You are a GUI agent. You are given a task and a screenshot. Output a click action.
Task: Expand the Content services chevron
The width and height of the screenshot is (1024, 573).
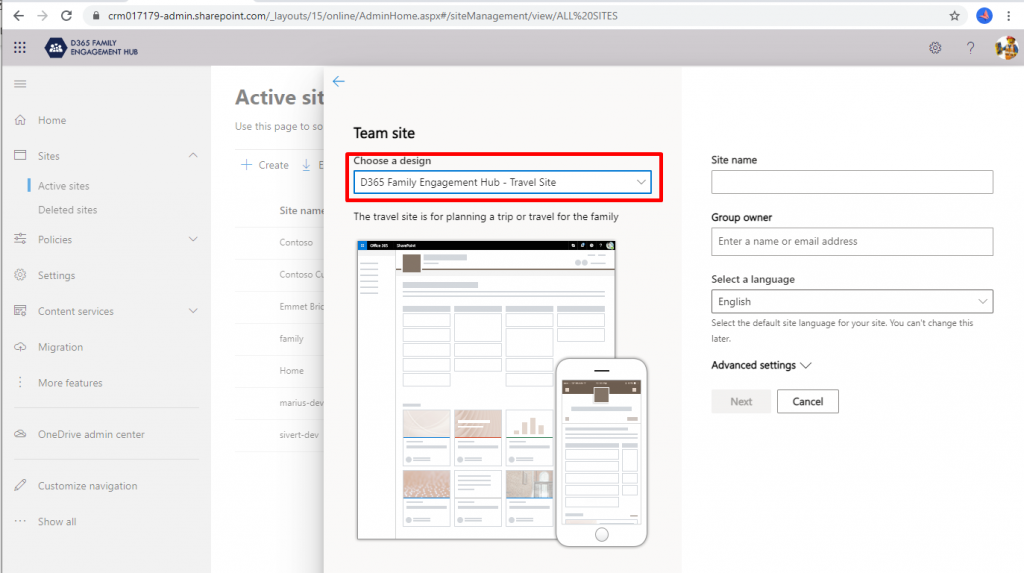pyautogui.click(x=193, y=311)
